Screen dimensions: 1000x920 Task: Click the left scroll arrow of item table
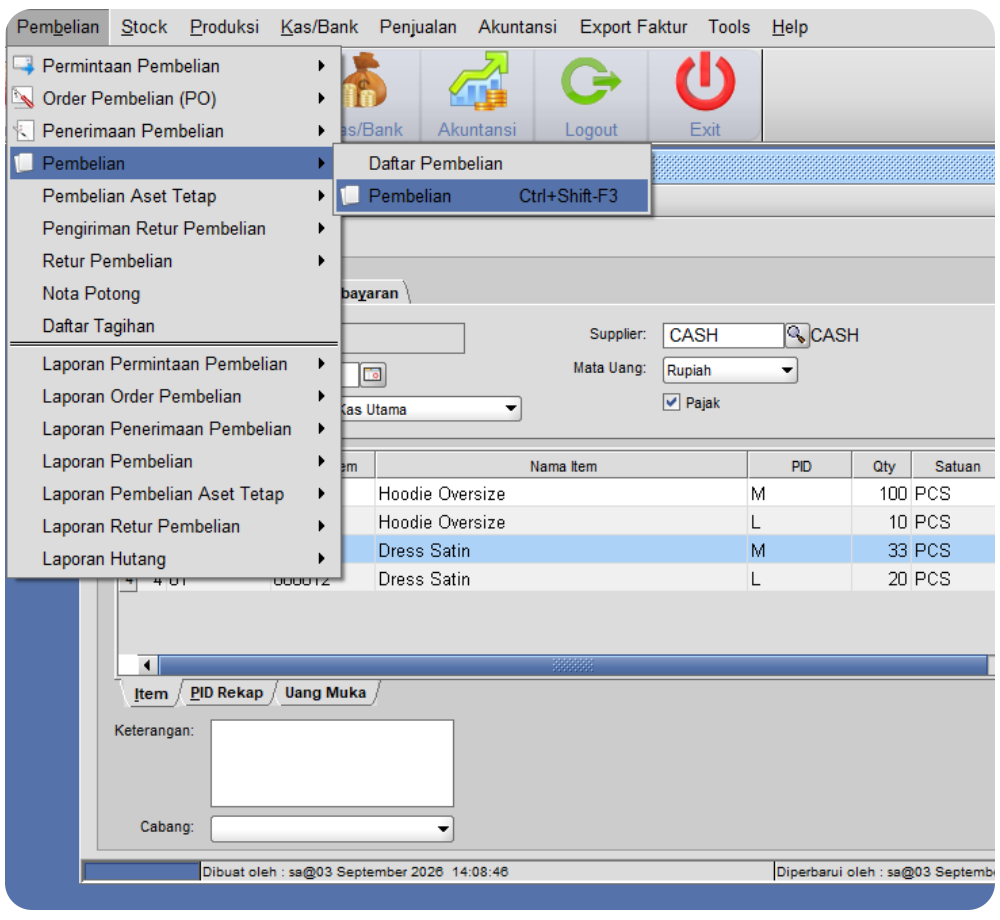[147, 666]
